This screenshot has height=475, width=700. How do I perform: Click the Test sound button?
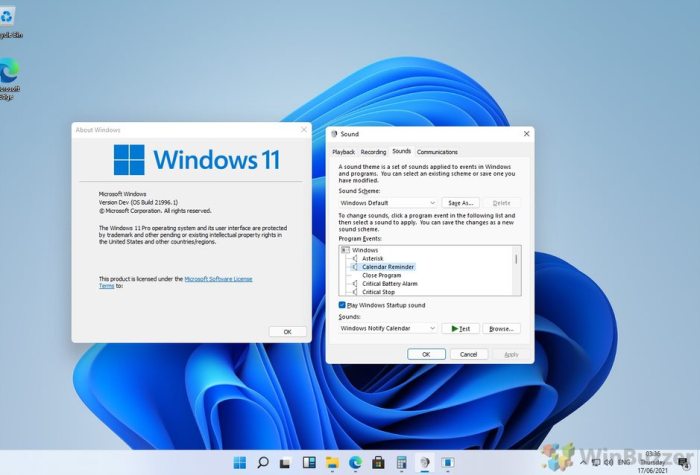pyautogui.click(x=460, y=328)
